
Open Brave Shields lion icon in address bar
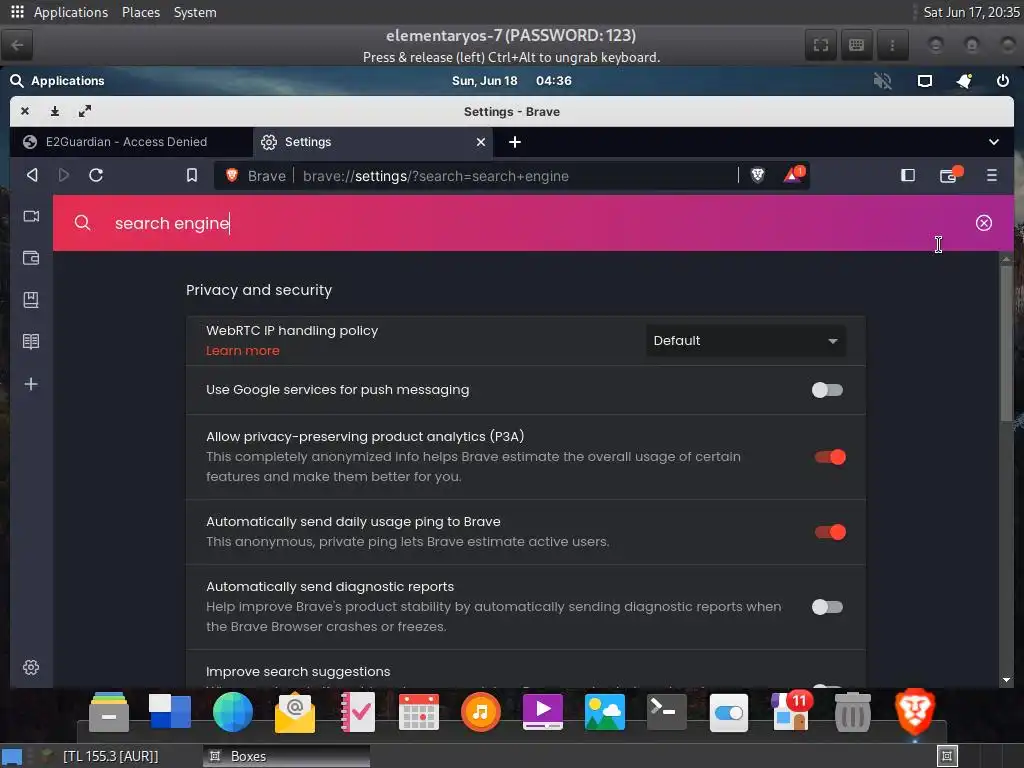(758, 175)
